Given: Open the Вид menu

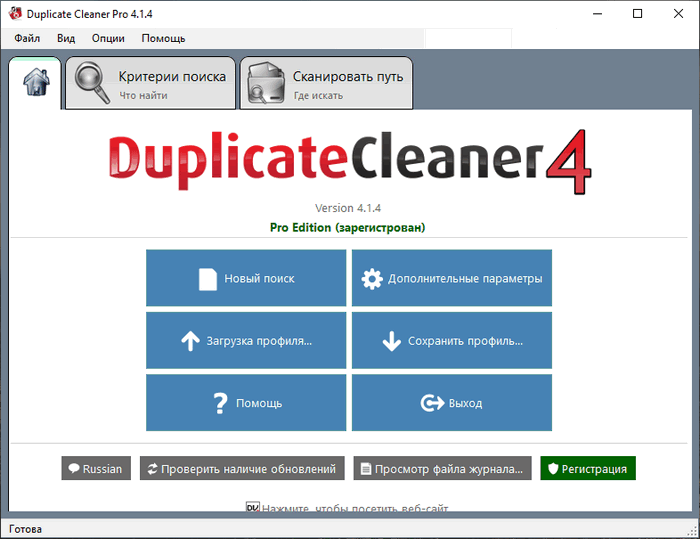Looking at the screenshot, I should coord(66,38).
